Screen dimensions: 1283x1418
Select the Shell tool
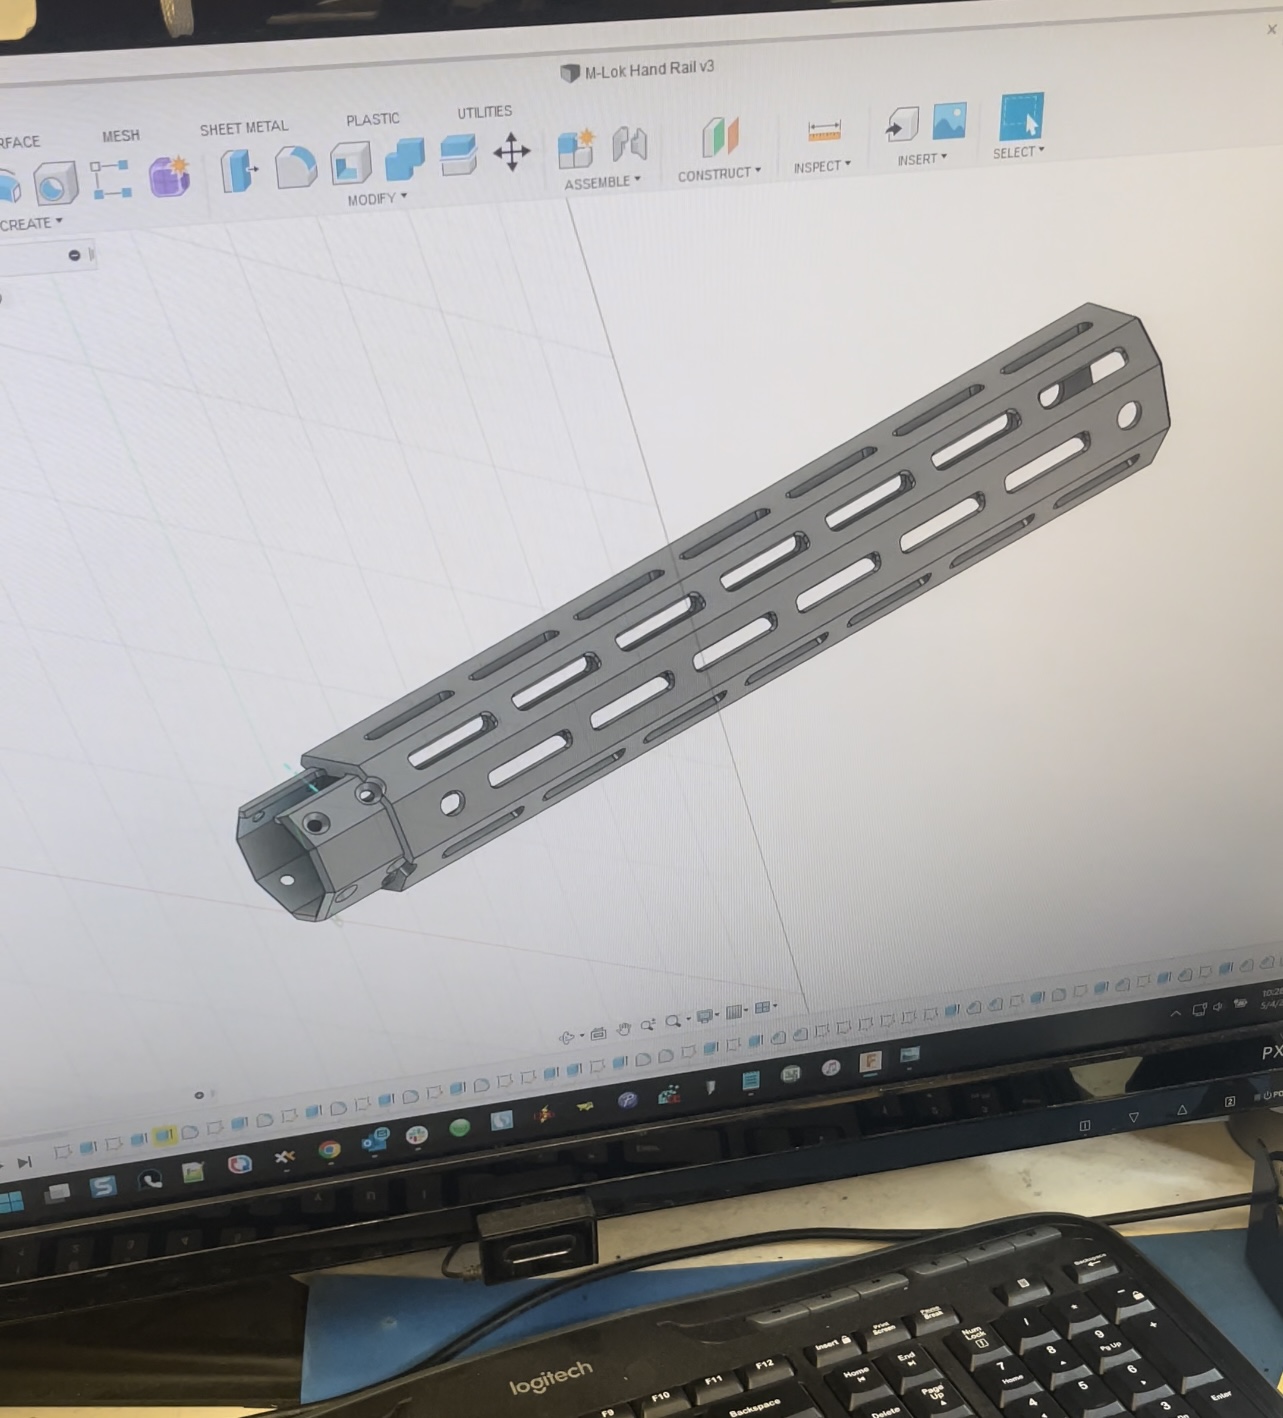click(x=350, y=163)
